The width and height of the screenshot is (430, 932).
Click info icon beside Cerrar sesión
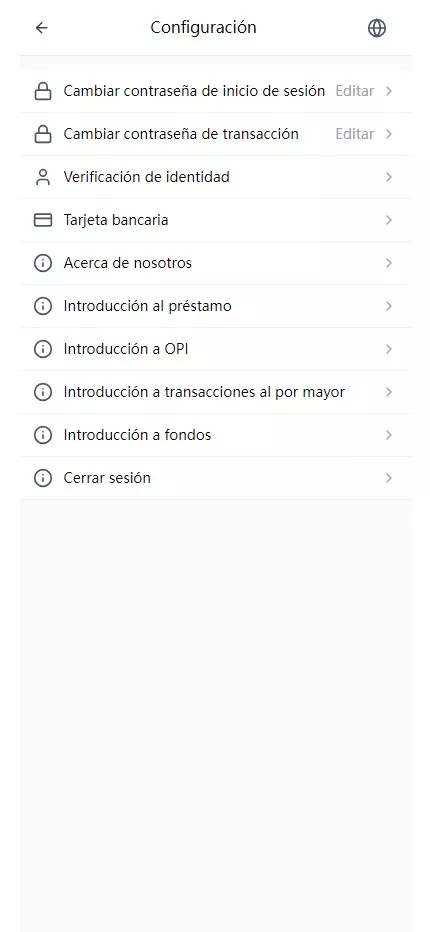43,478
